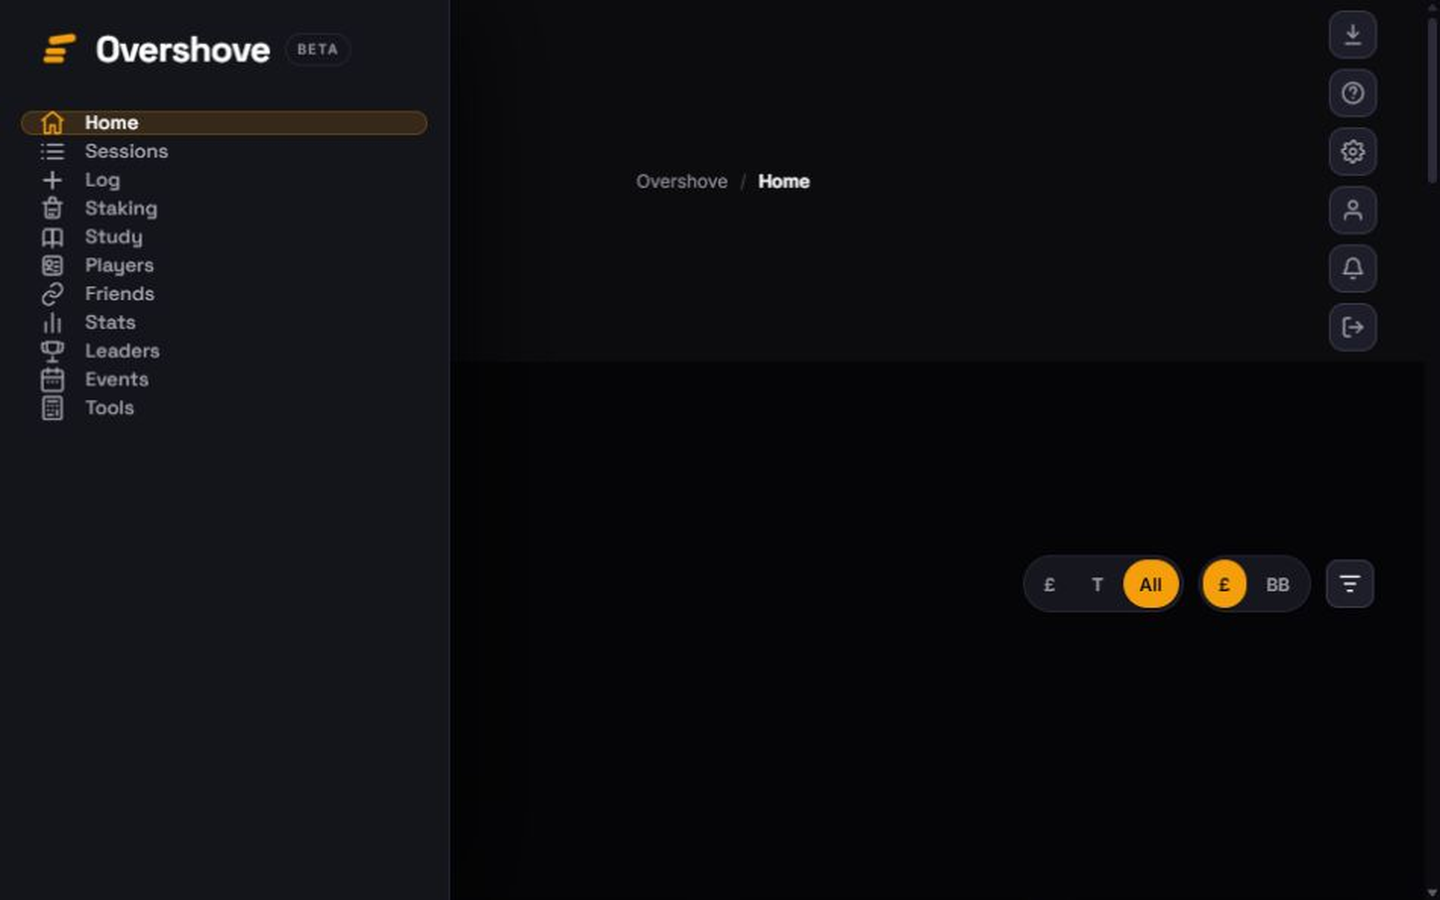Viewport: 1440px width, 900px height.
Task: Open the Events page label
Action: coord(116,379)
